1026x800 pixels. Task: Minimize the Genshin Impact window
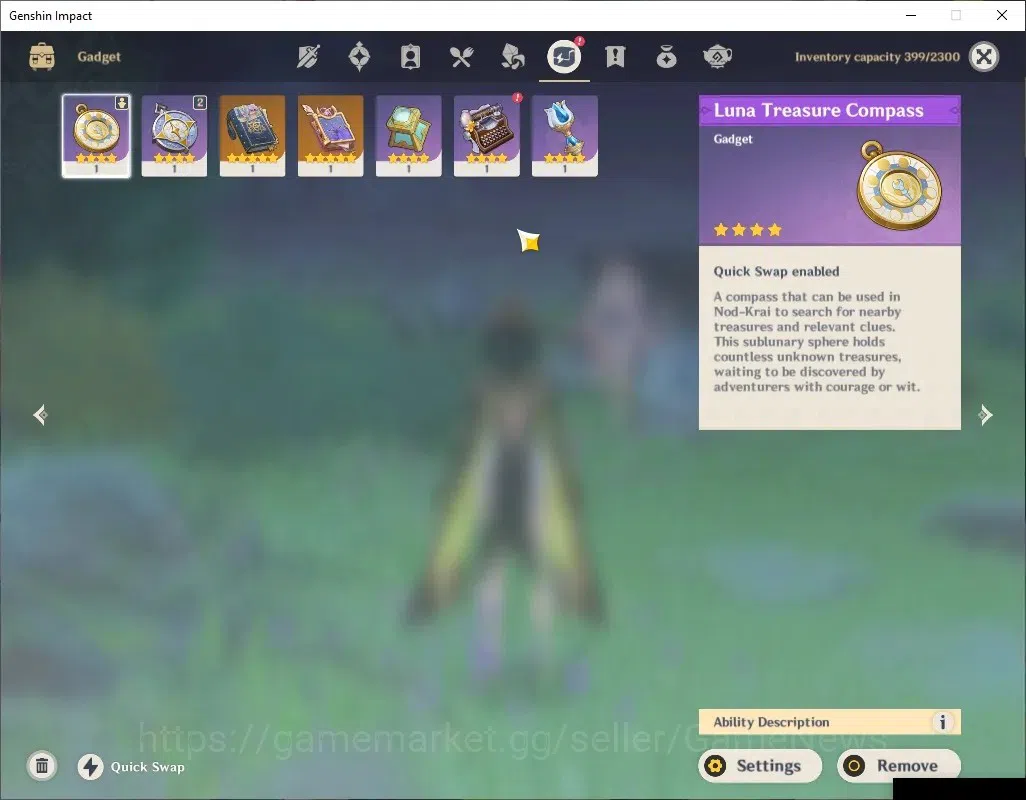(910, 15)
